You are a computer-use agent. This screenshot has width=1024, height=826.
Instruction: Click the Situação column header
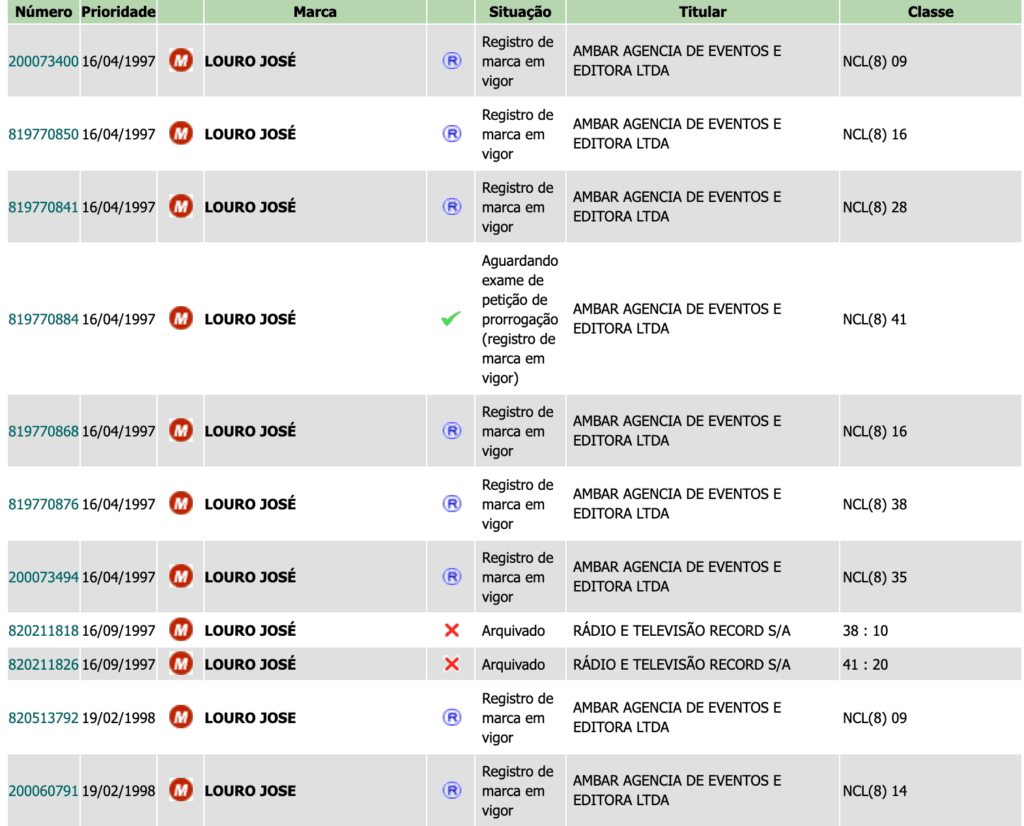[x=520, y=12]
